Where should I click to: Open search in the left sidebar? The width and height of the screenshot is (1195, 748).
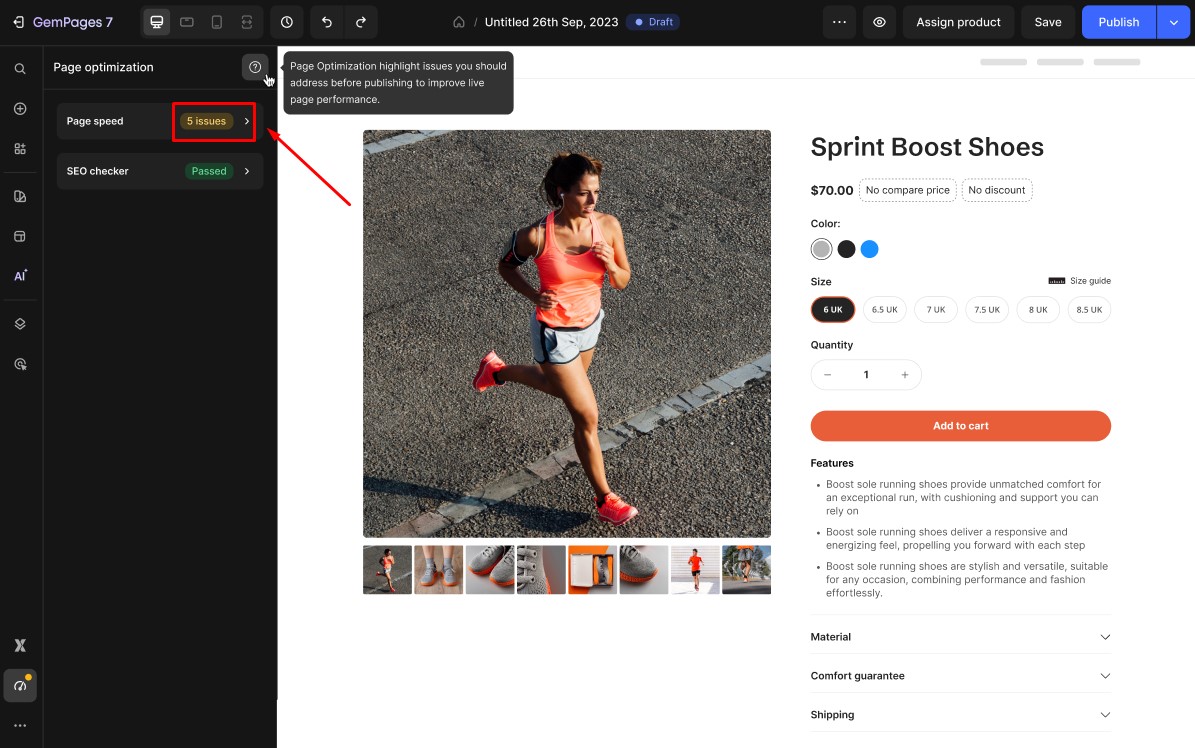tap(20, 69)
